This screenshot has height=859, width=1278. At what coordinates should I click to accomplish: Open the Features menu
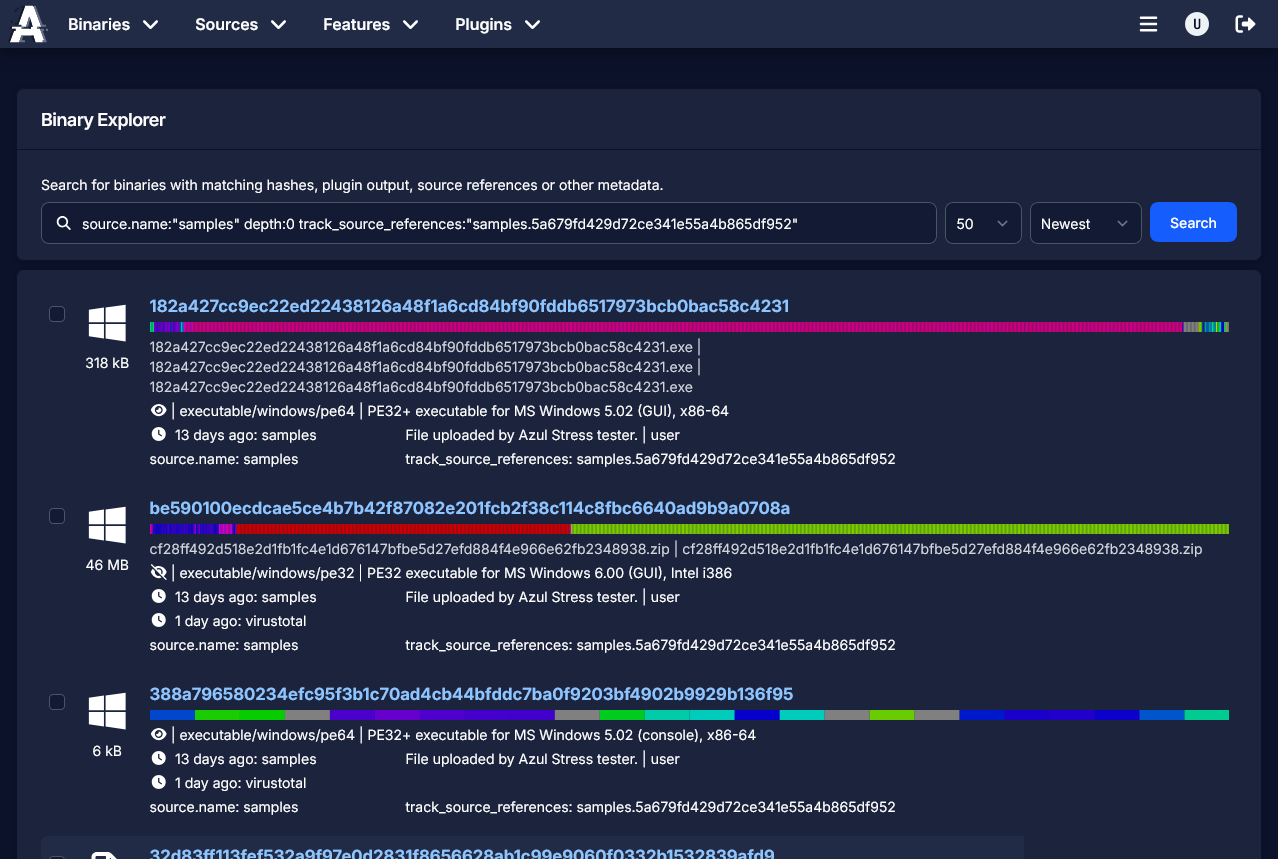[370, 24]
